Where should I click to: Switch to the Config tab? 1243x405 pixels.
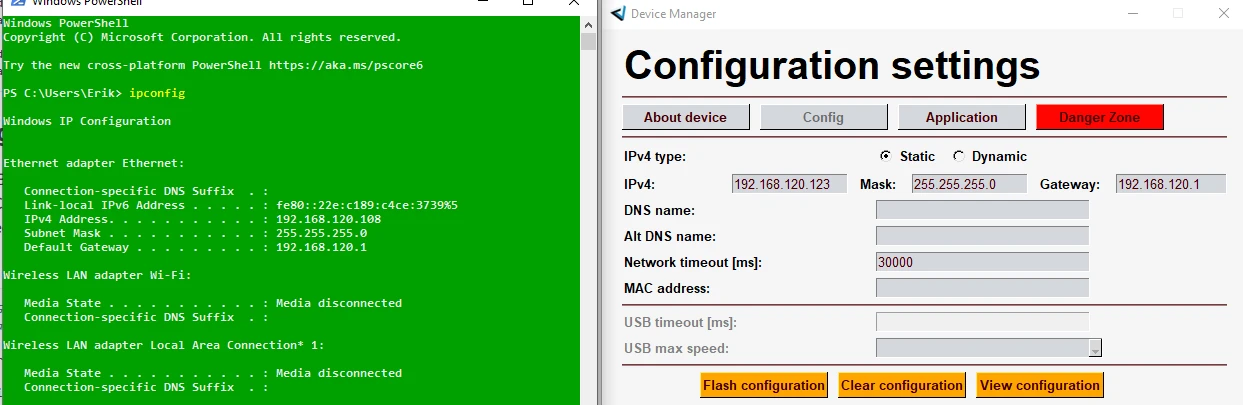click(823, 117)
